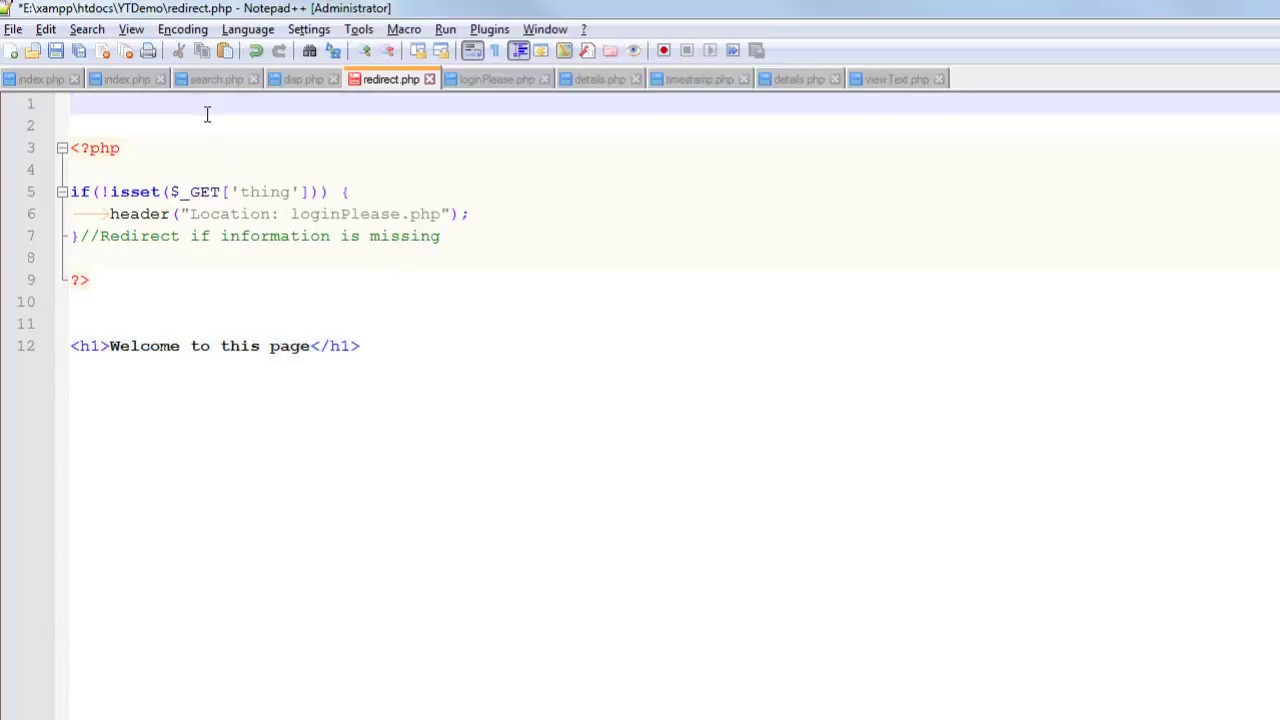Close the viewText.php tab
The width and height of the screenshot is (1280, 720).
click(x=939, y=79)
